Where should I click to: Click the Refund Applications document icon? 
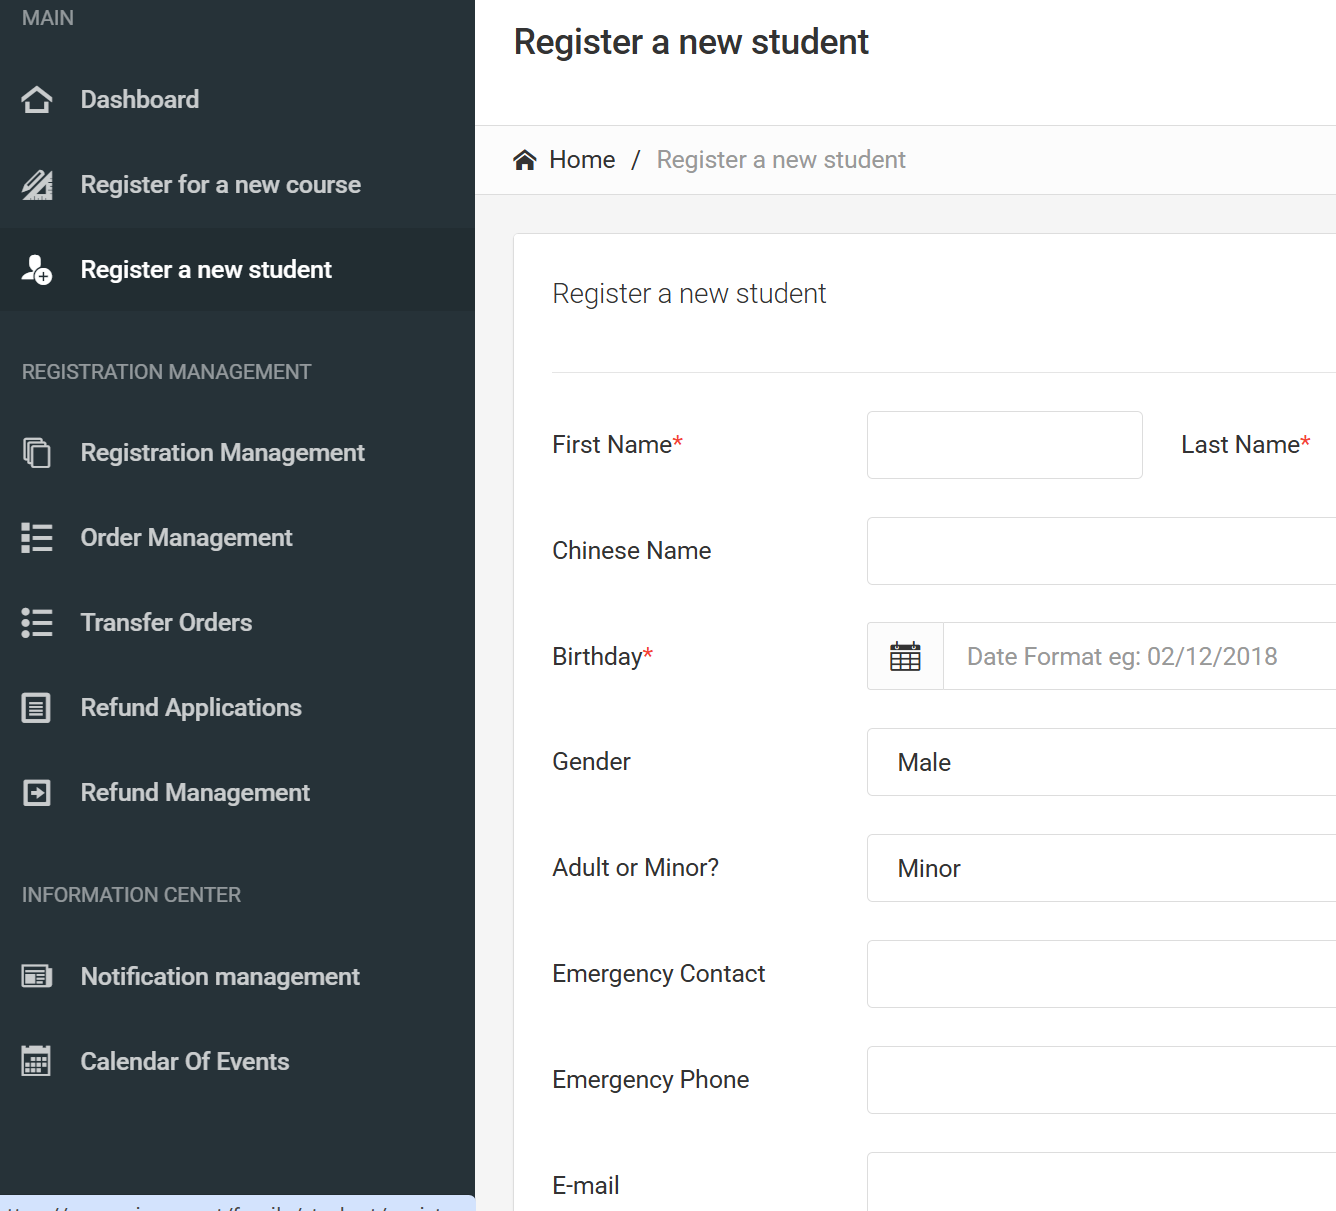[x=37, y=708]
